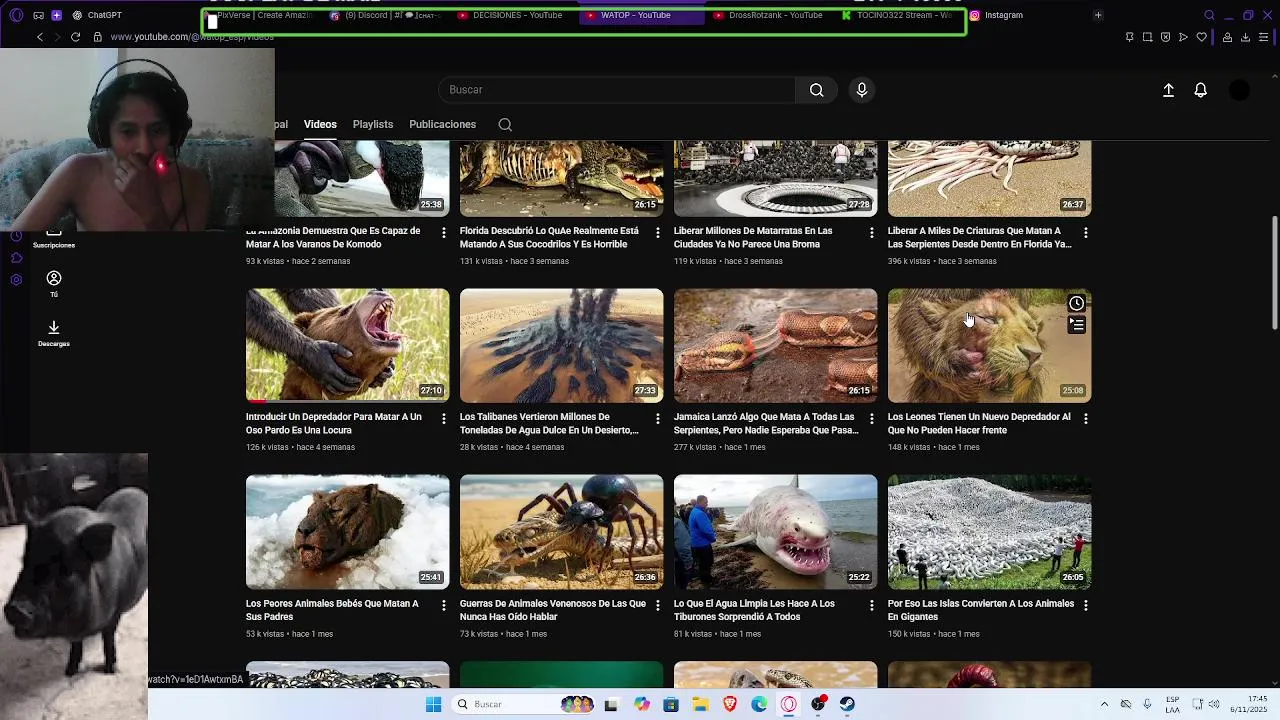The width and height of the screenshot is (1280, 720).
Task: Open Easy Setup sliders icon
Action: coord(1264,37)
